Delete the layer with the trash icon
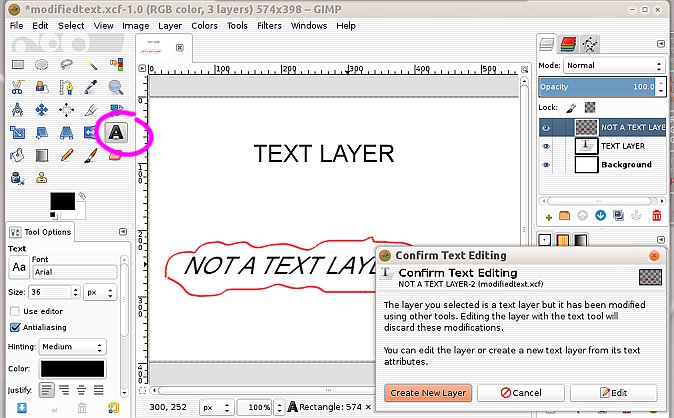The height and width of the screenshot is (418, 674). (x=657, y=215)
